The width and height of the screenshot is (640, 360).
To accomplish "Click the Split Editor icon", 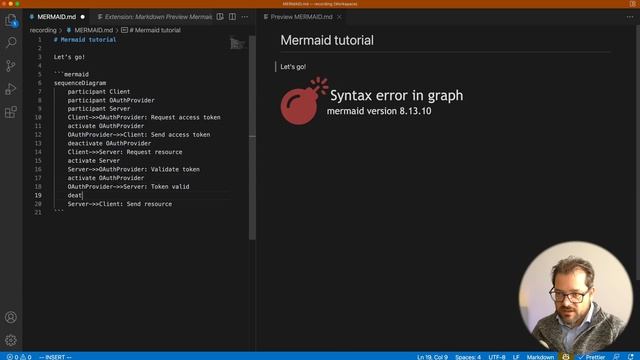I will click(x=232, y=17).
